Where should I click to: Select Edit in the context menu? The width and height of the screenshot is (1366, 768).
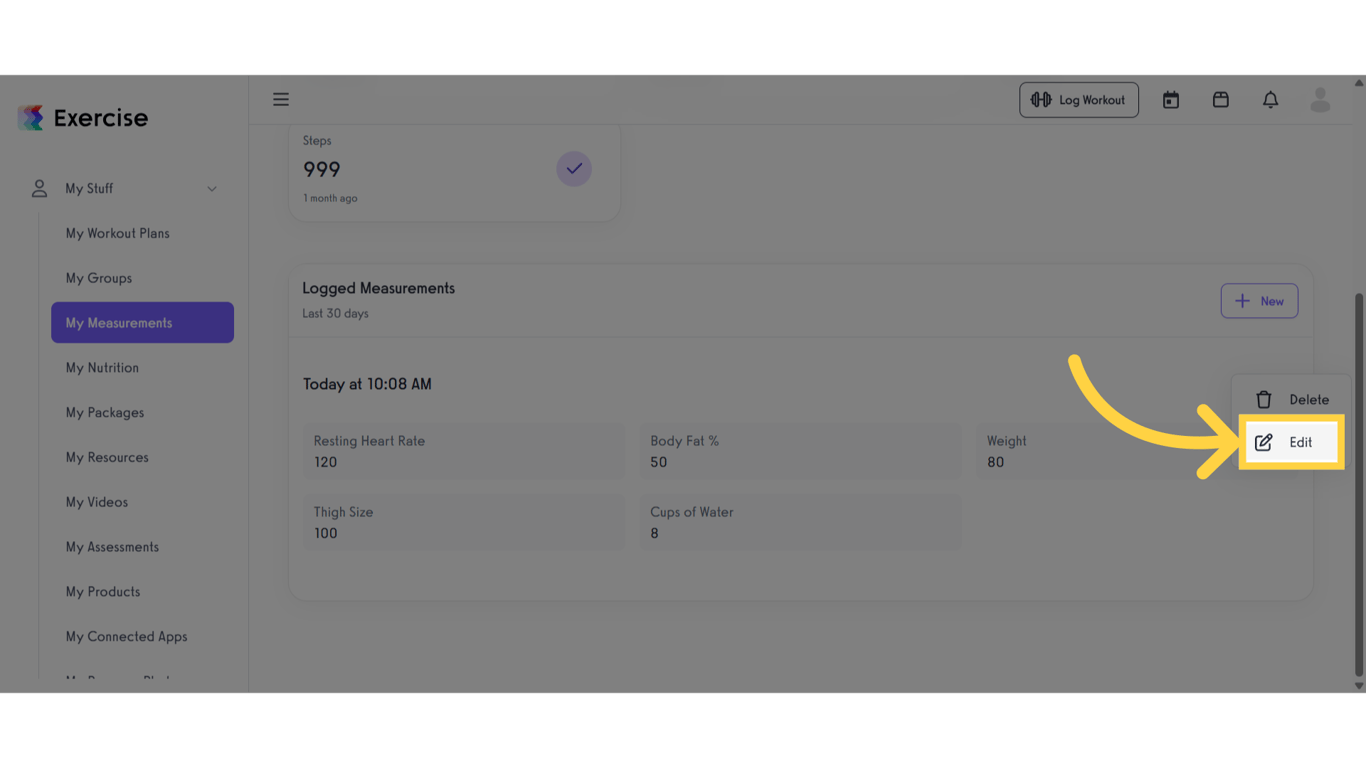click(1300, 442)
